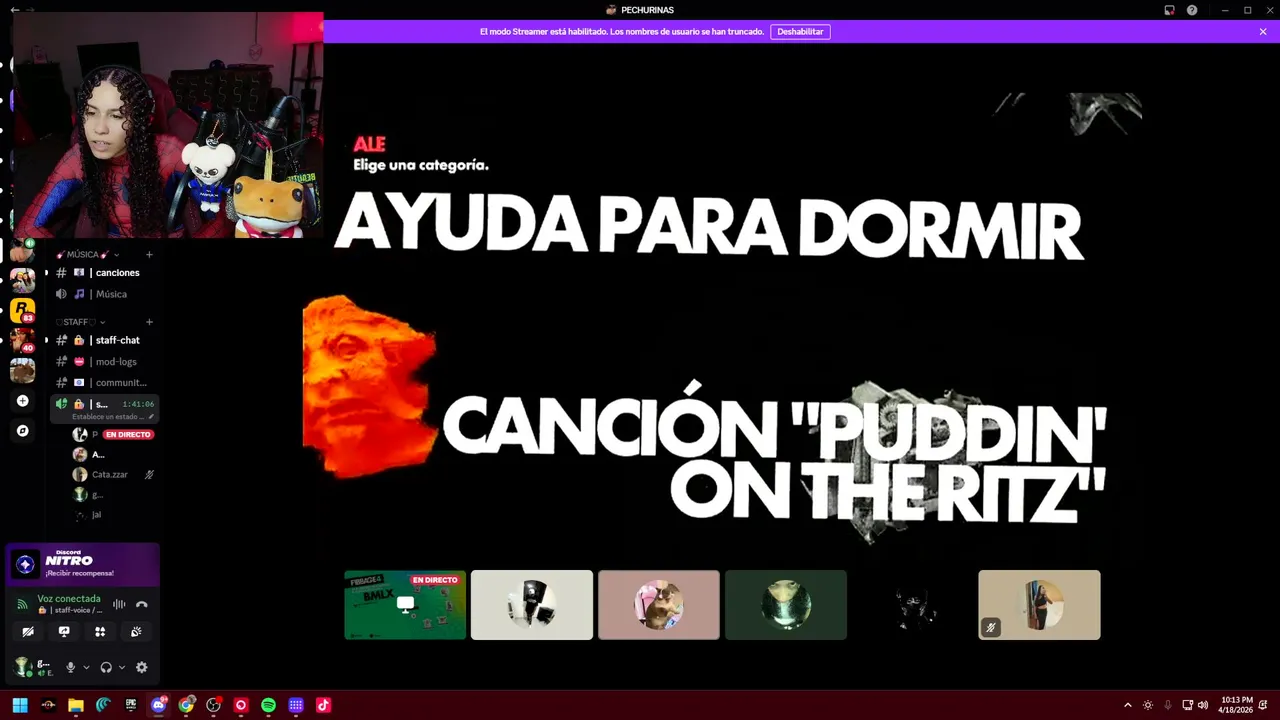
Task: Dismiss the purple Streamer mode banner
Action: point(1263,32)
